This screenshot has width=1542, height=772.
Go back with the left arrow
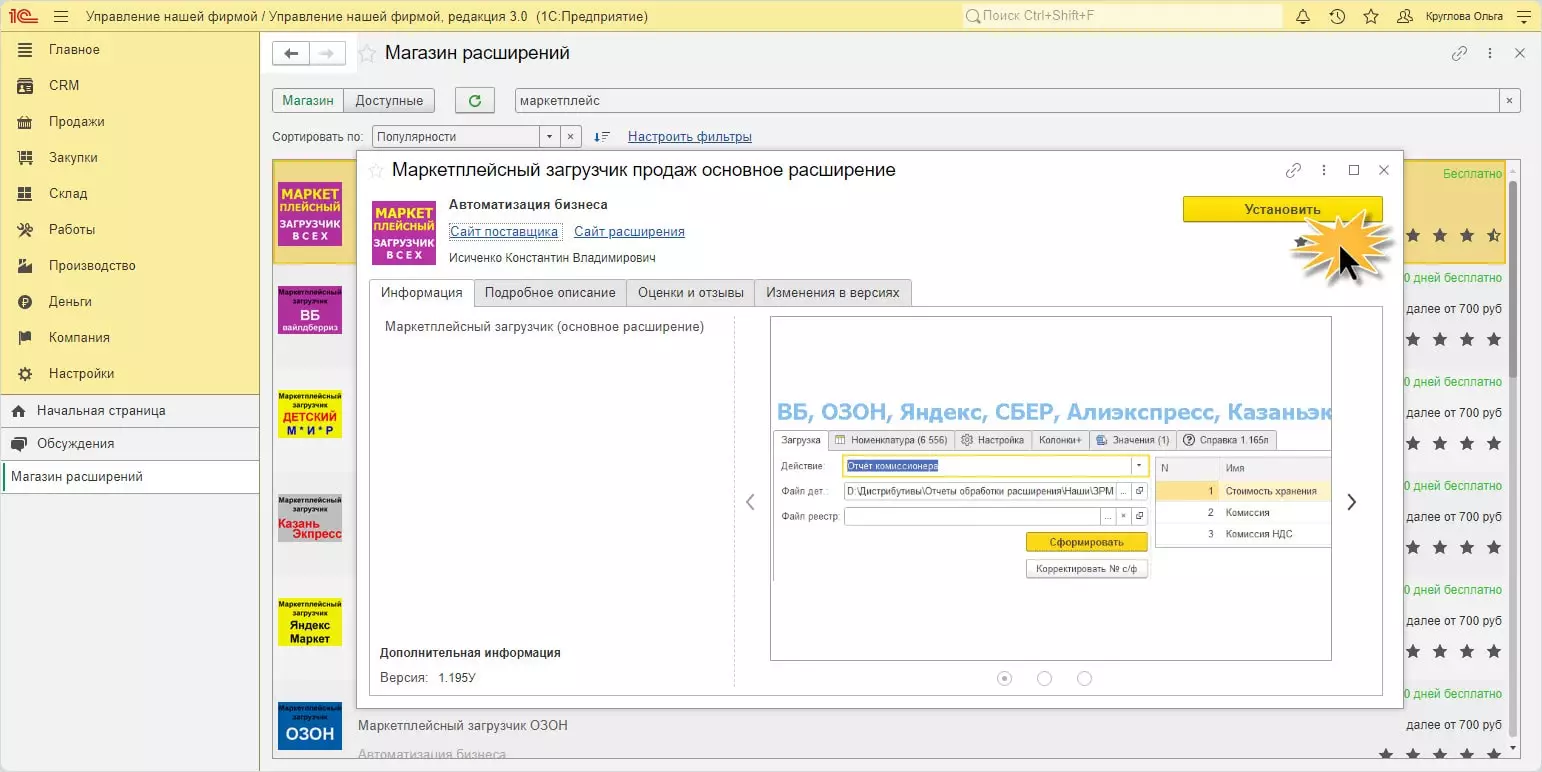point(291,54)
